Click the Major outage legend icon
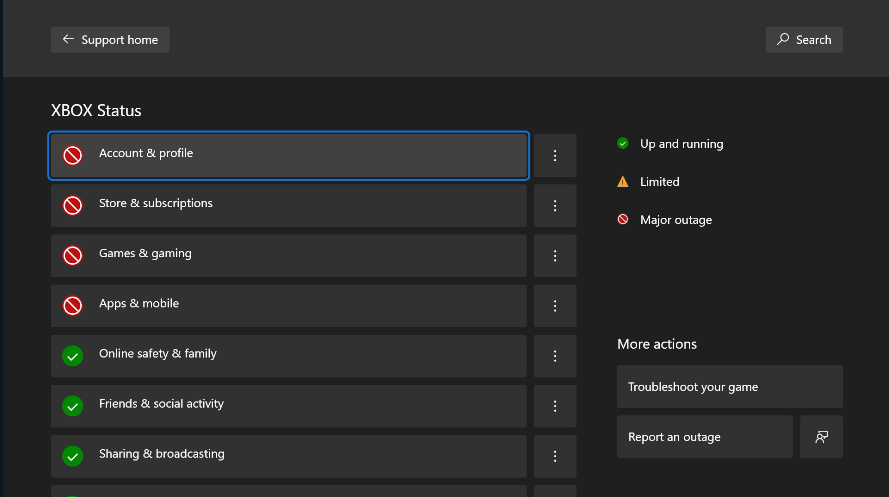 623,219
